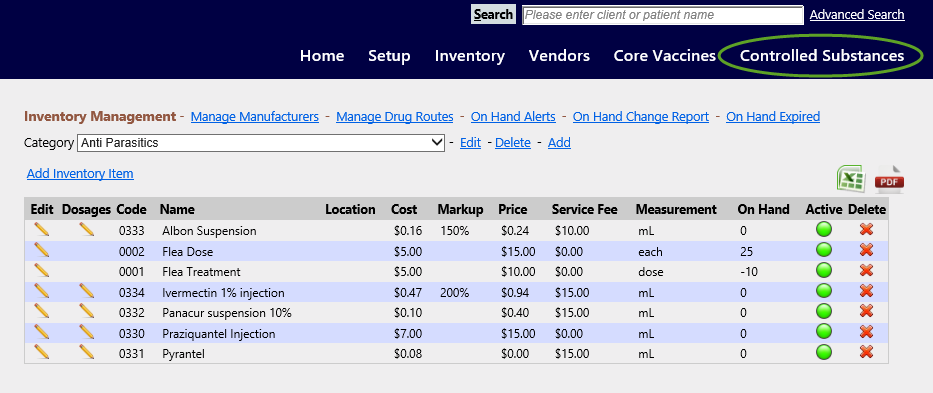Toggle active status for Flea Dose

point(824,250)
